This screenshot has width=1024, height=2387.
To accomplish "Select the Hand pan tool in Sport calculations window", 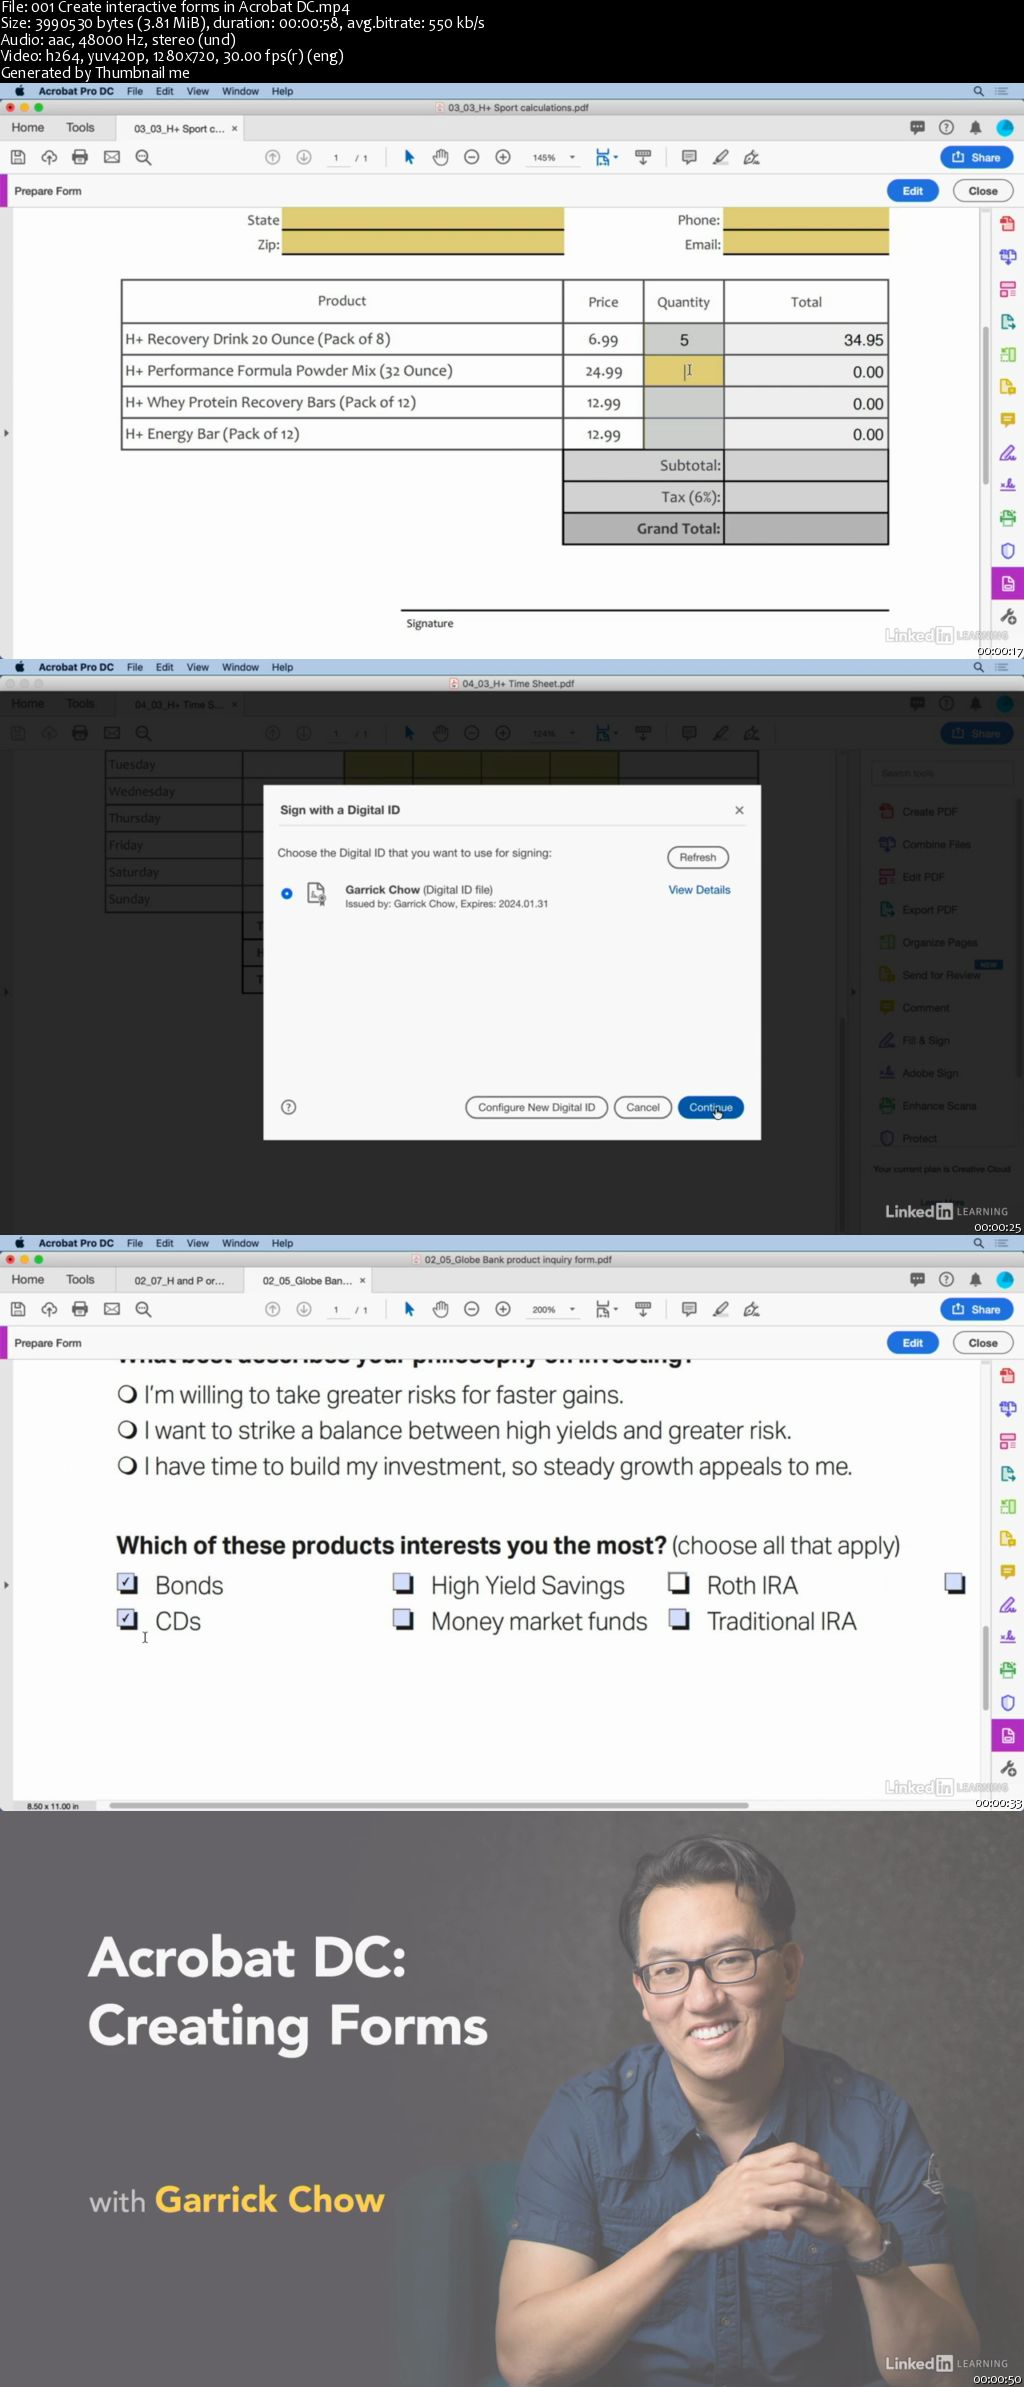I will (x=440, y=157).
